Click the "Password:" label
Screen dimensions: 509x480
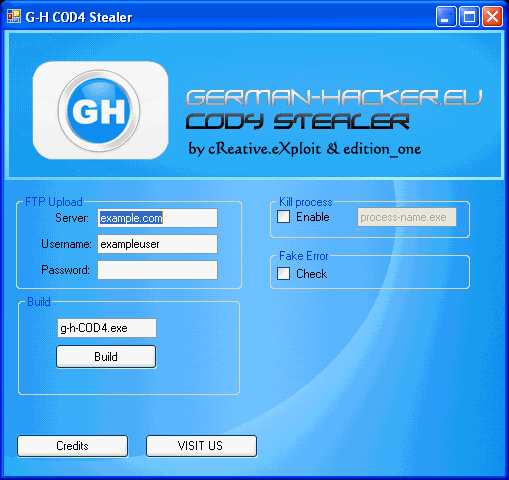tap(65, 270)
